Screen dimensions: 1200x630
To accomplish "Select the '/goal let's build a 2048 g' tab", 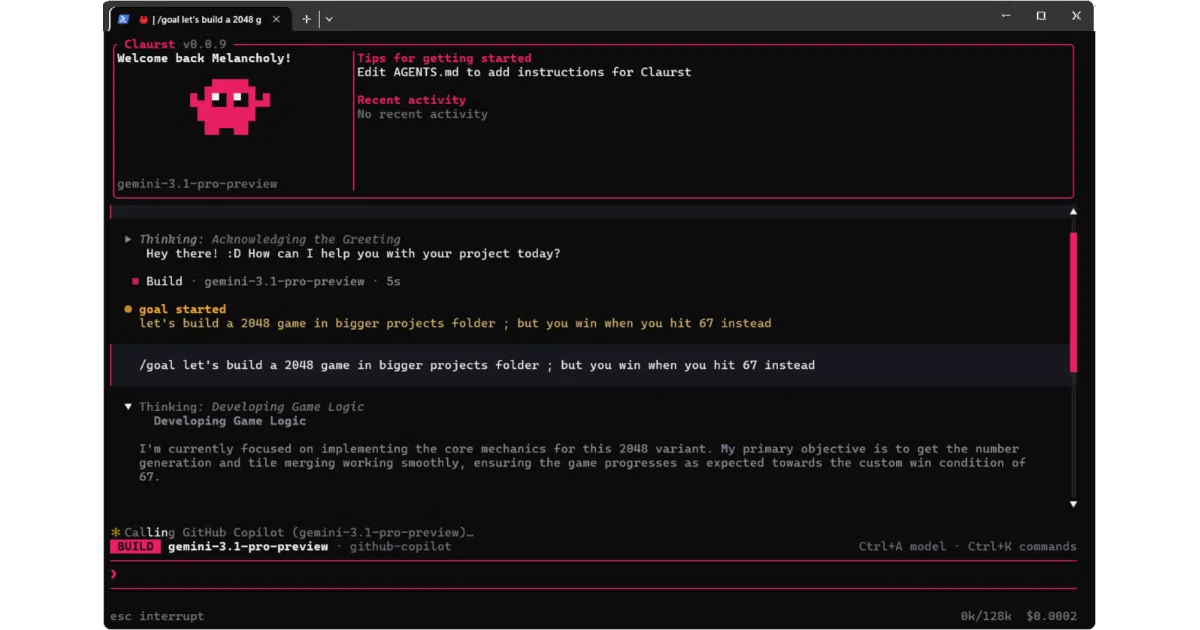I will click(200, 18).
